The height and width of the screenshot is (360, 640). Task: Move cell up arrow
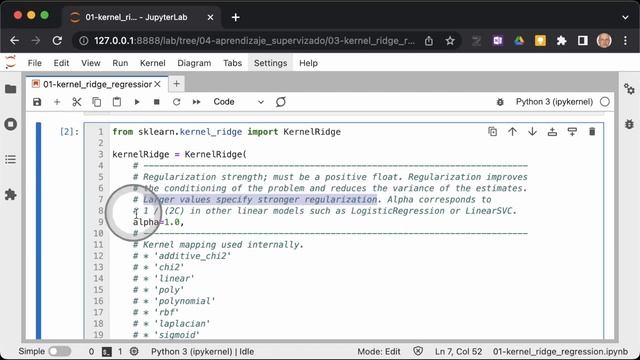point(512,131)
